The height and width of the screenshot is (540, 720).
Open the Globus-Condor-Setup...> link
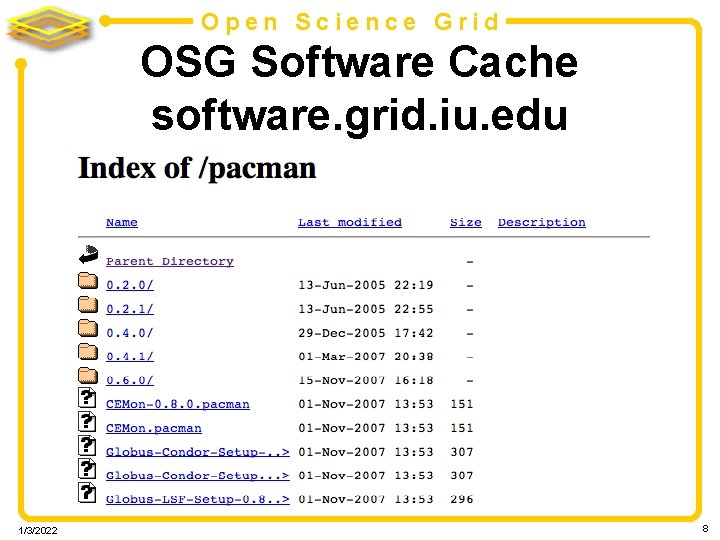tap(198, 476)
